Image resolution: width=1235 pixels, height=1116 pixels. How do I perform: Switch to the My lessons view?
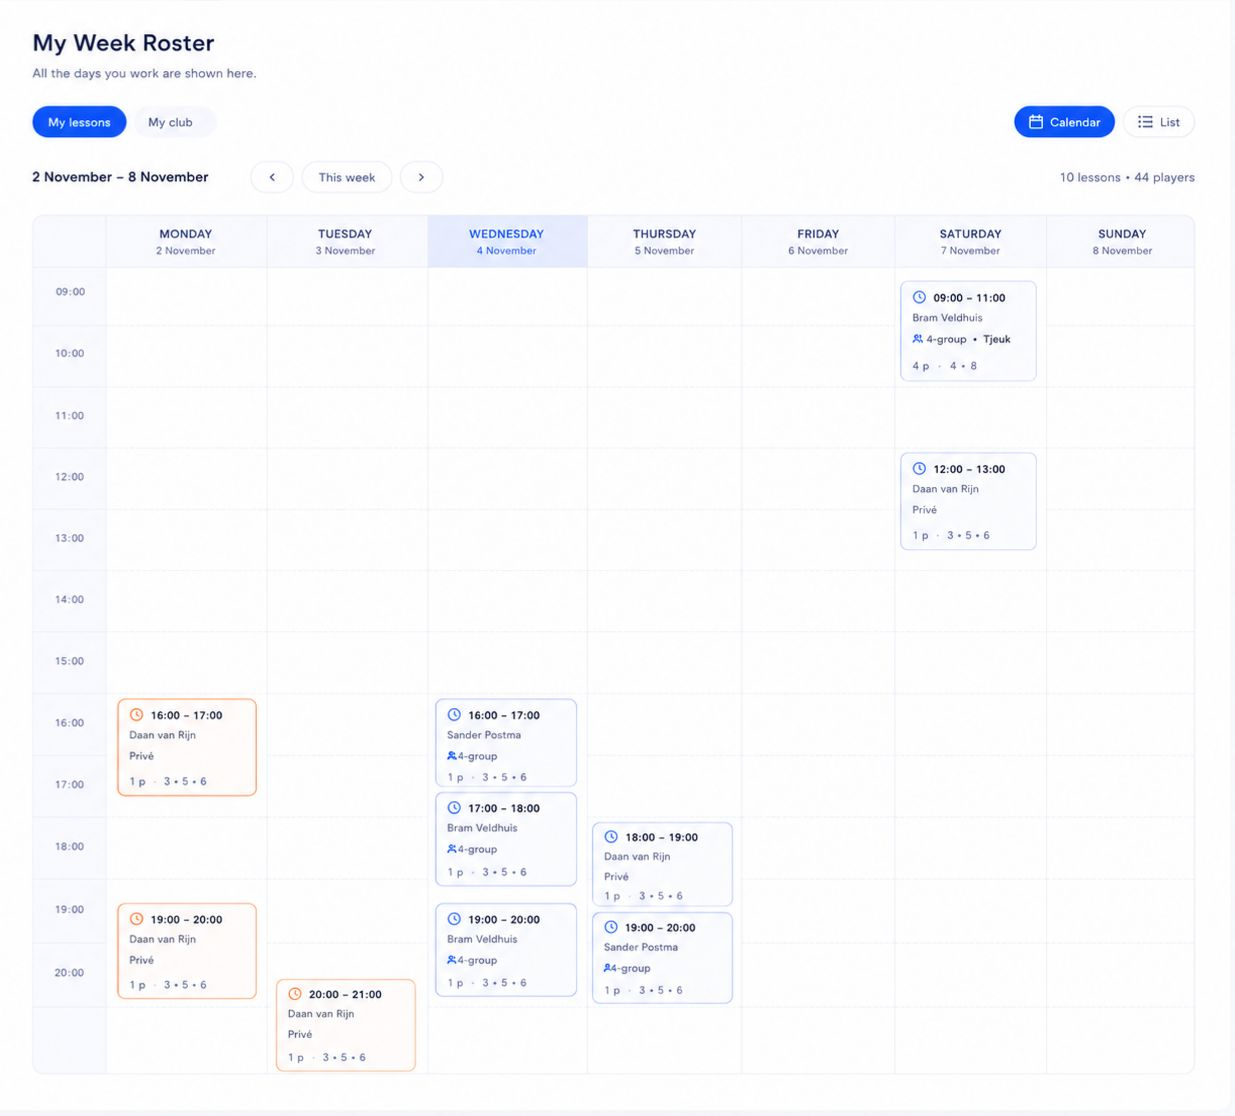pos(79,122)
